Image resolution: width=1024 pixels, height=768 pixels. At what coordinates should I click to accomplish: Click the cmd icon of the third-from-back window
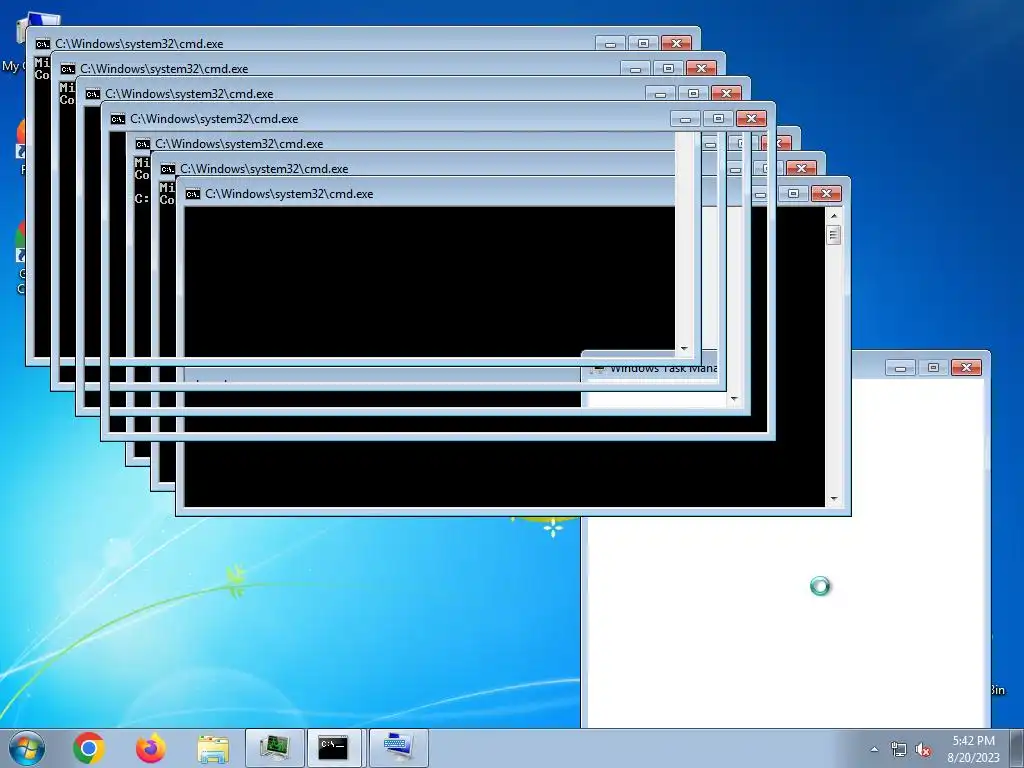pos(93,94)
